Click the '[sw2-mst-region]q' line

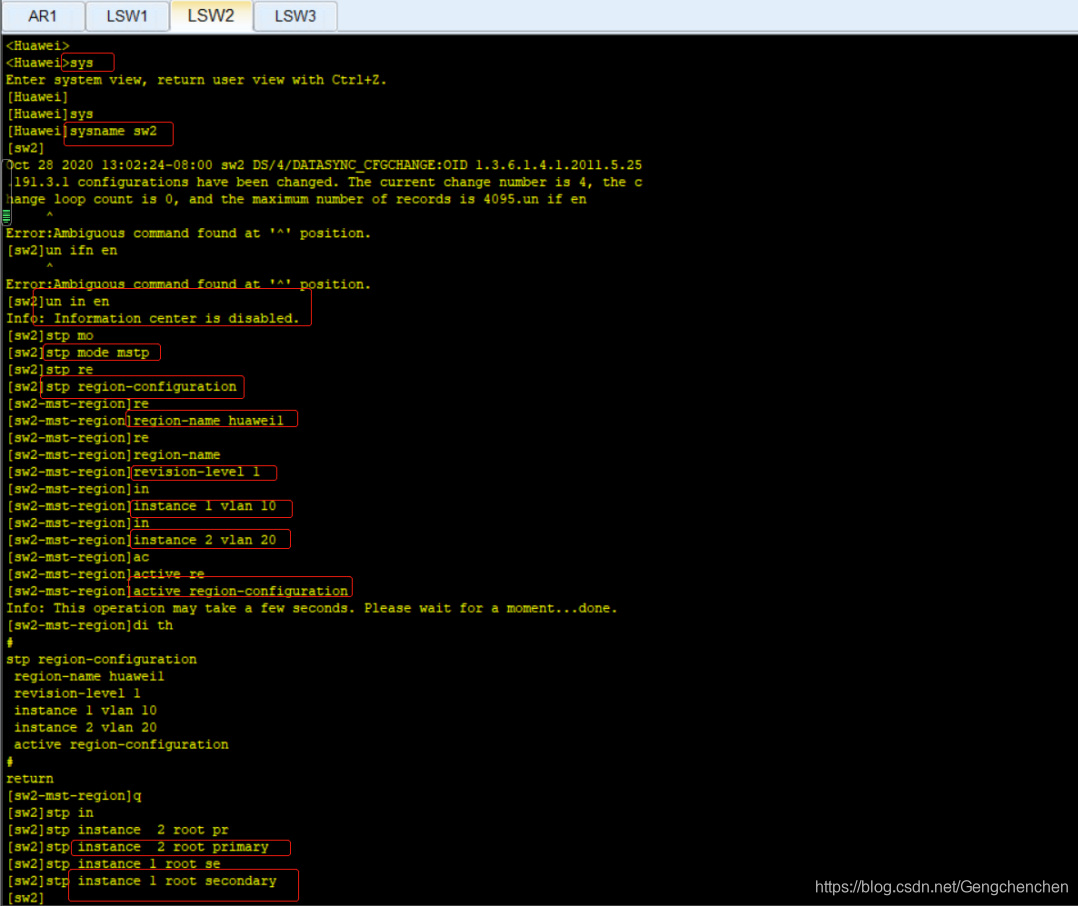point(74,796)
